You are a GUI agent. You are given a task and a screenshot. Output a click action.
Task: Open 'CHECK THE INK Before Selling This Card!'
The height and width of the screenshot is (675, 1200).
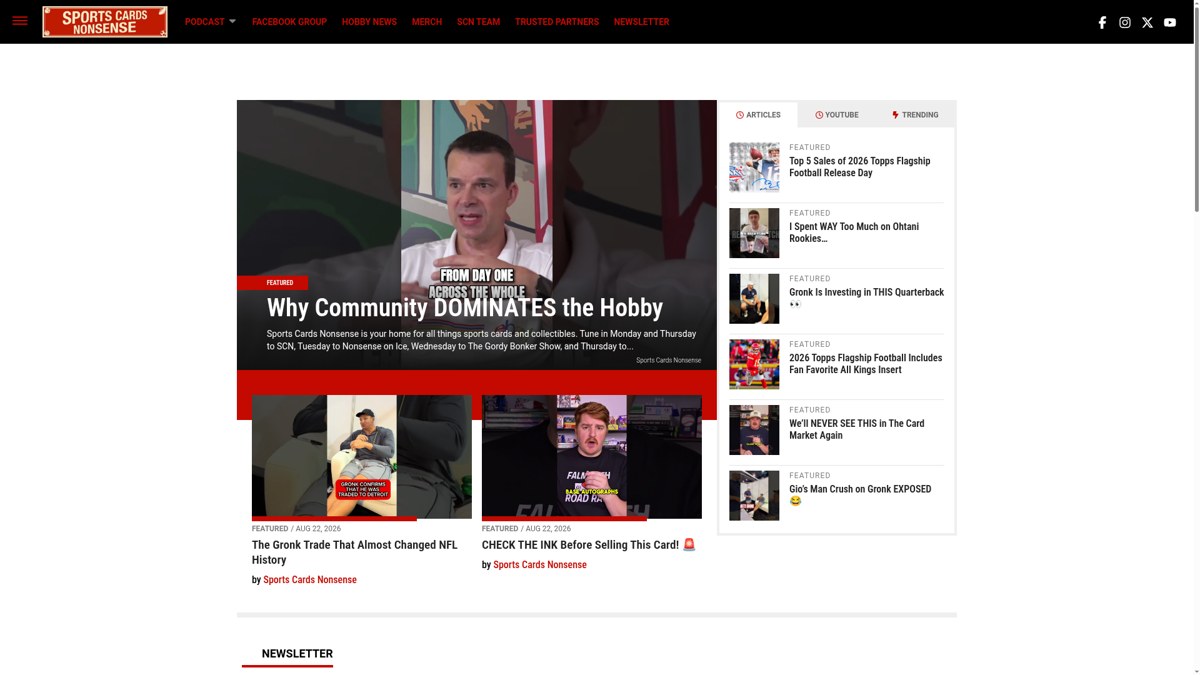pos(589,545)
